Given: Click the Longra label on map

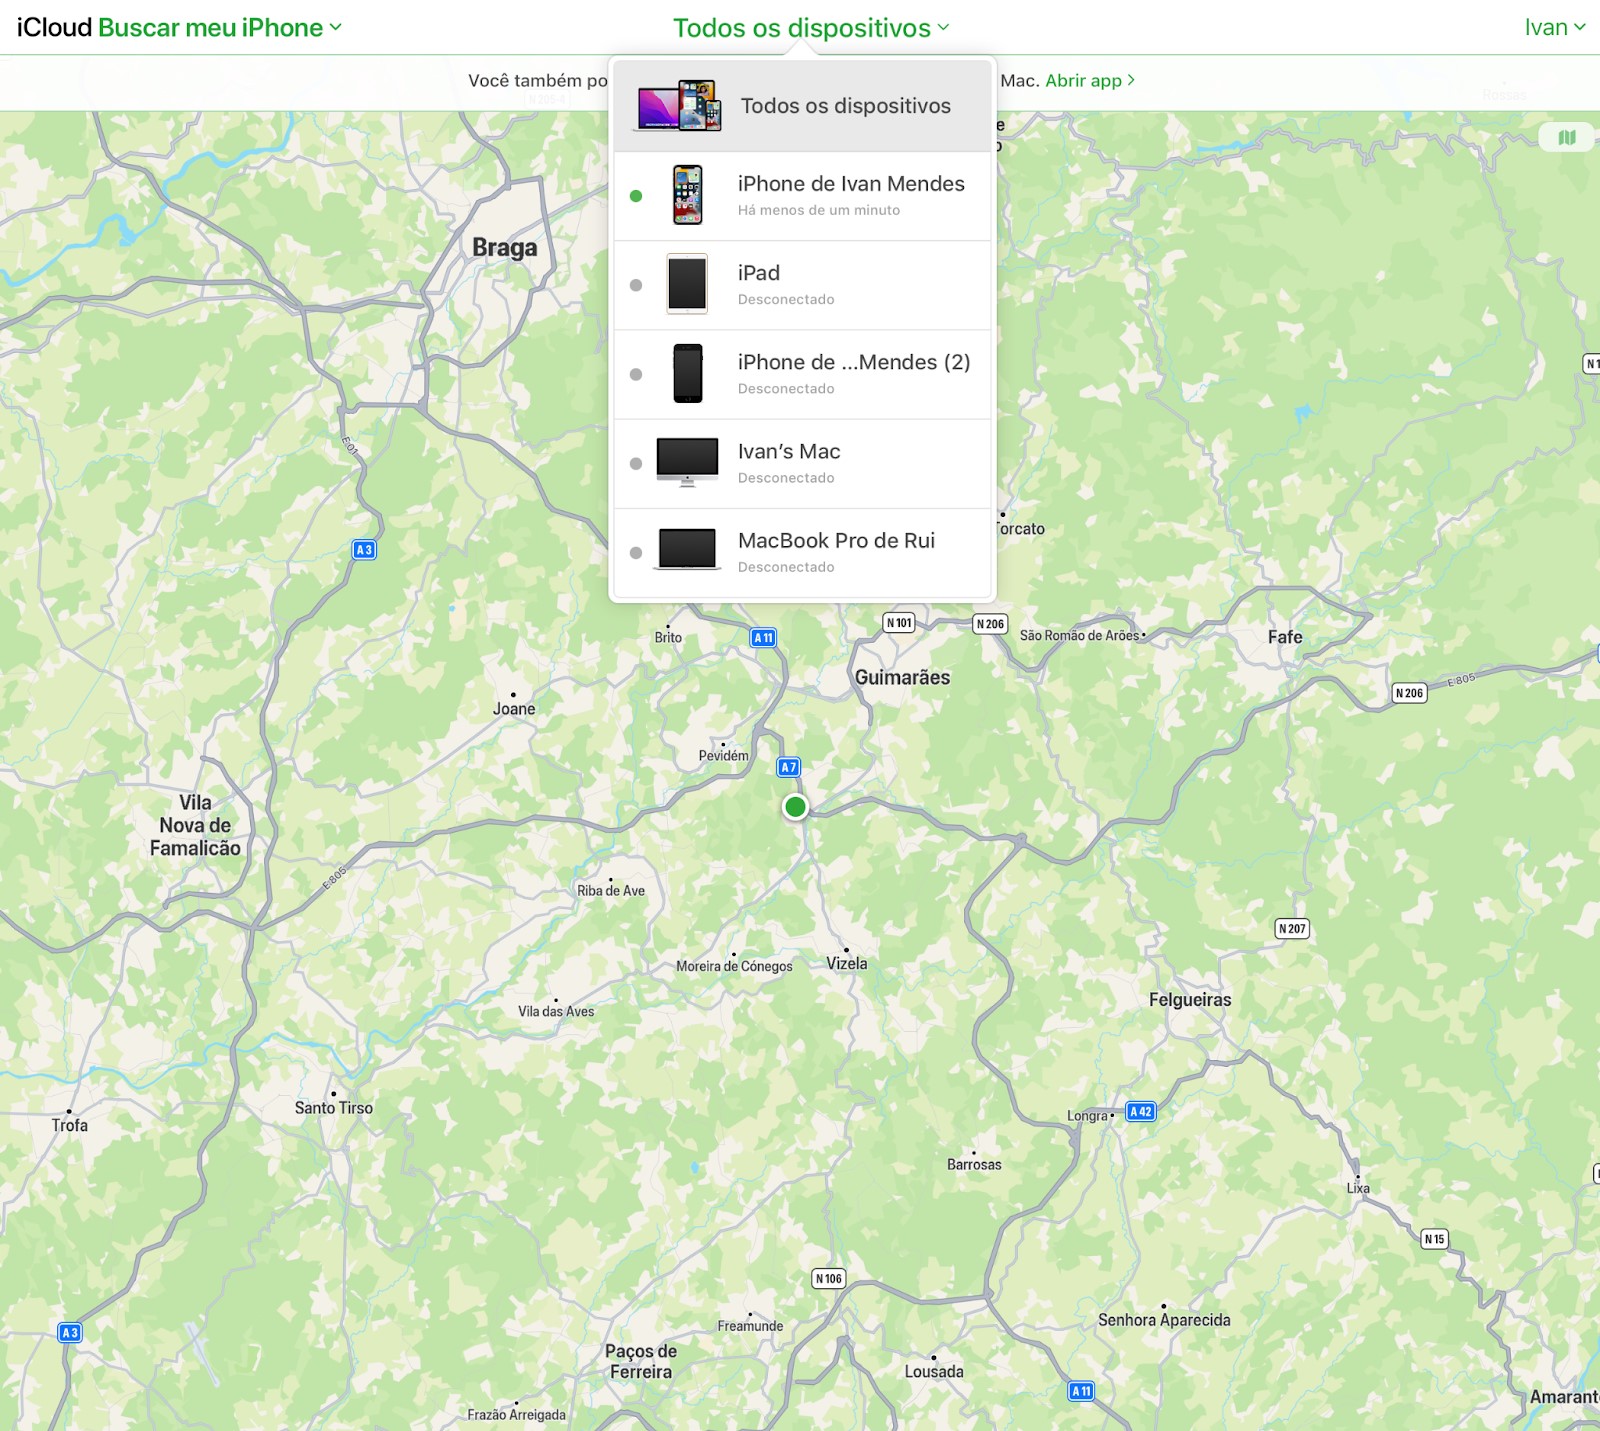Looking at the screenshot, I should 1088,1116.
